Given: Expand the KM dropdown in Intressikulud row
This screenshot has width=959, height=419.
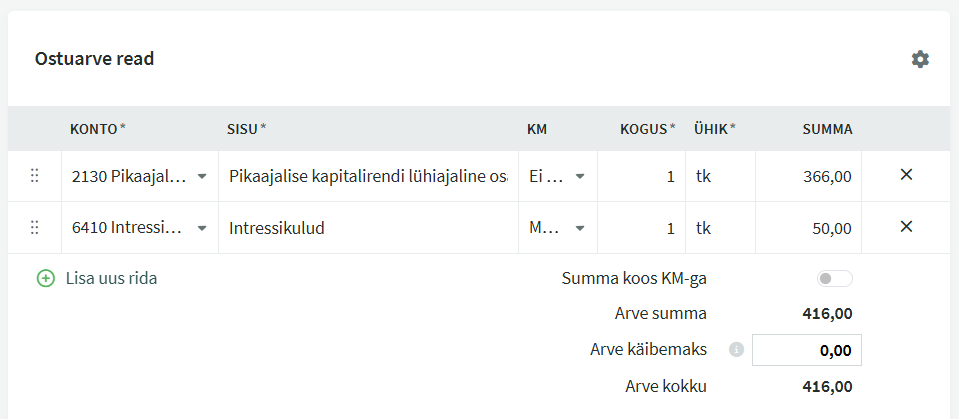Looking at the screenshot, I should click(x=558, y=228).
